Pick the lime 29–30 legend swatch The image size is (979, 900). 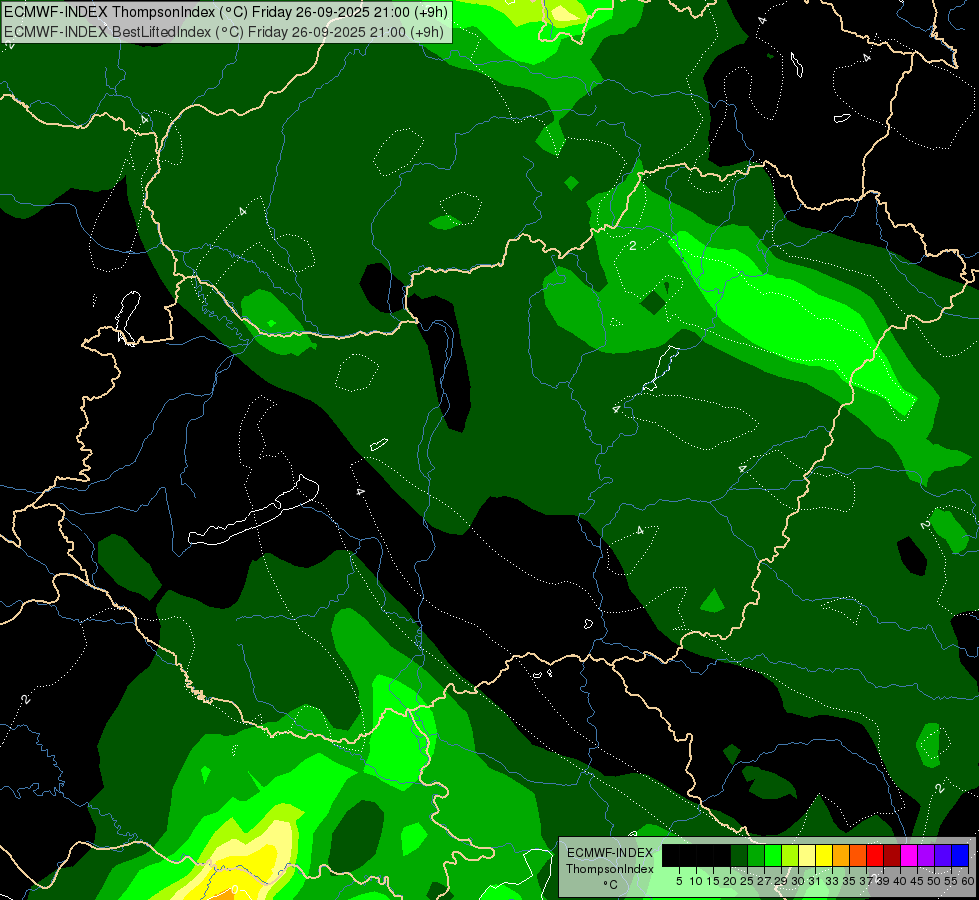click(x=790, y=855)
